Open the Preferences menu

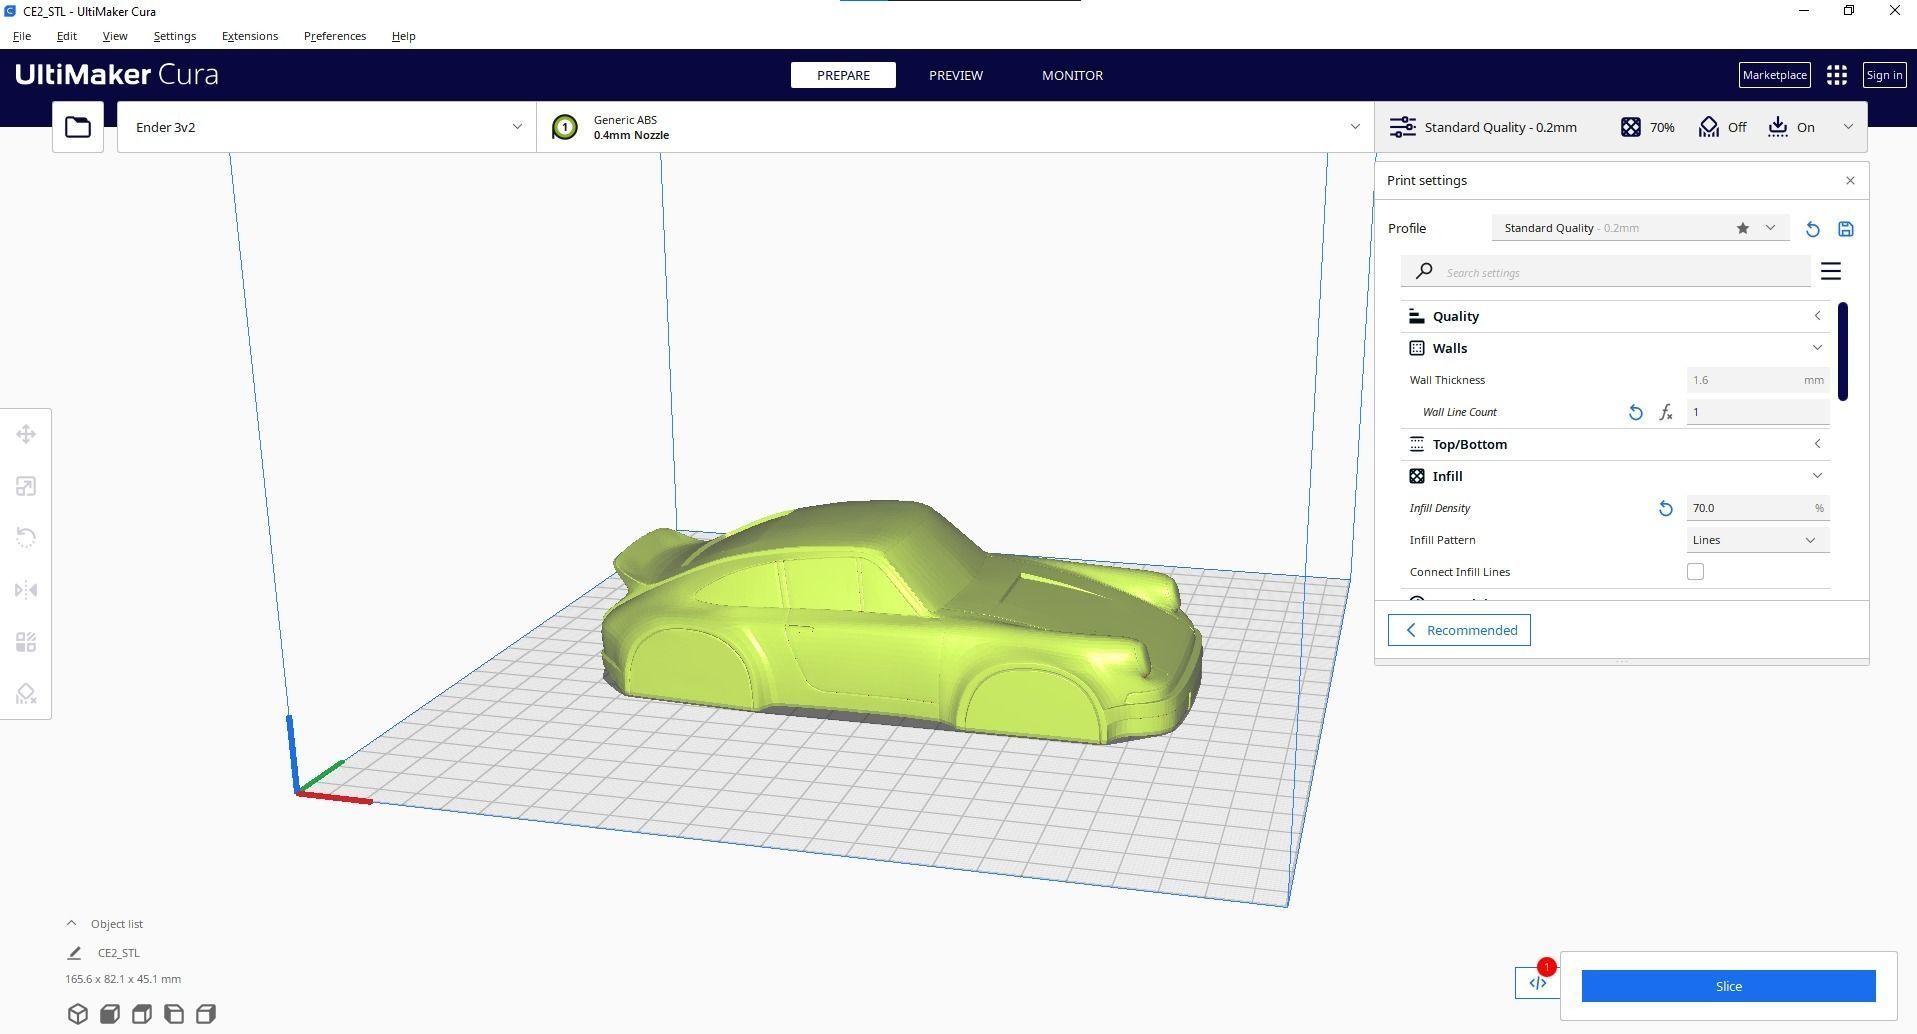(x=335, y=36)
